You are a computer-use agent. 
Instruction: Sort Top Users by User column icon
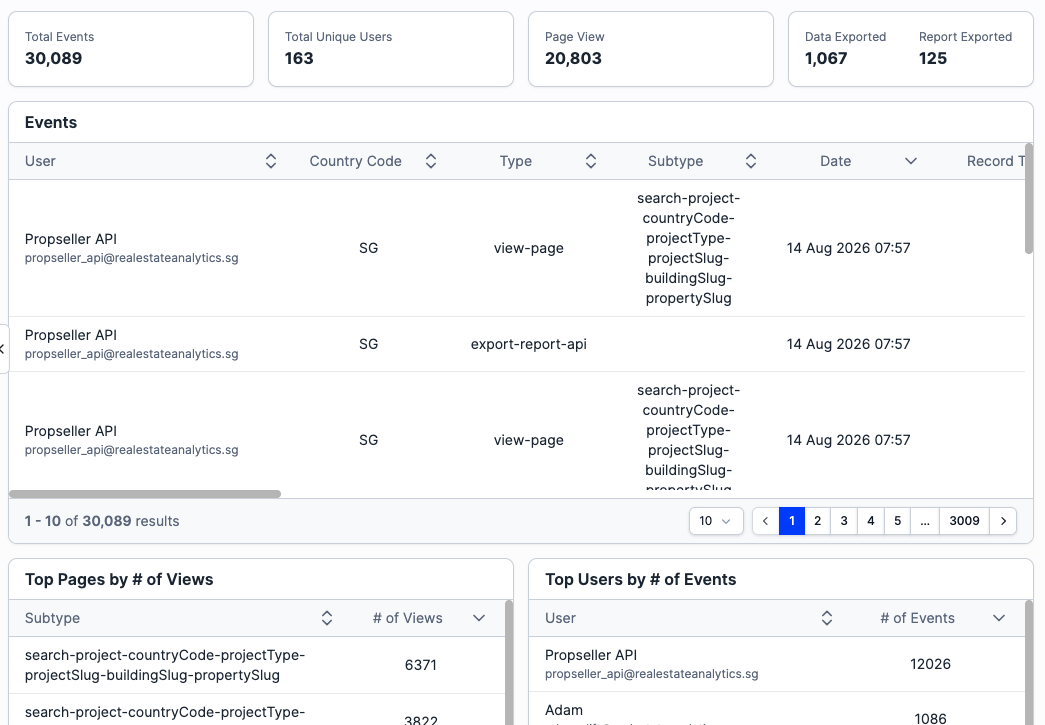pos(826,618)
